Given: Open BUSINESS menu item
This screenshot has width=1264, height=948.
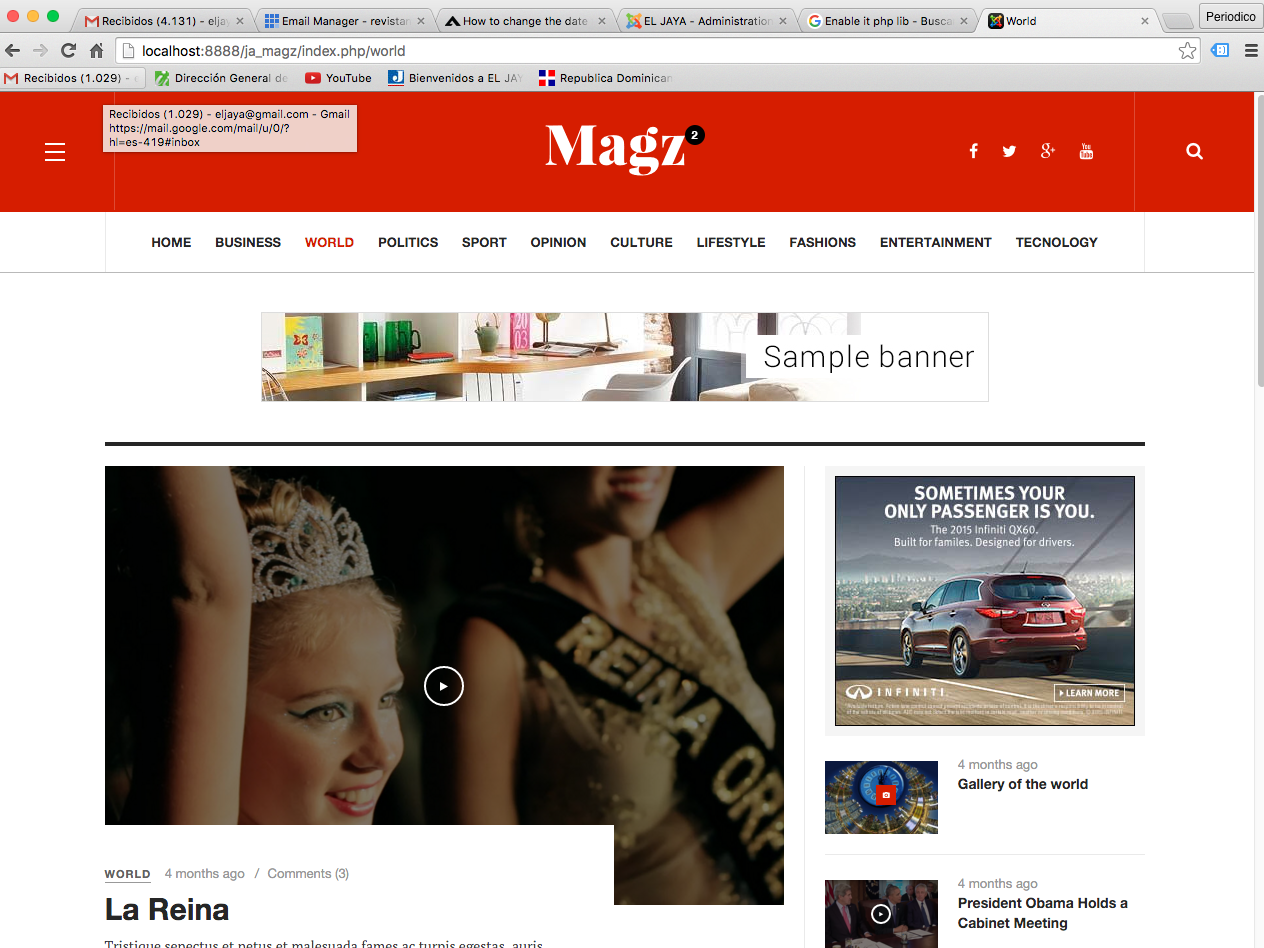Looking at the screenshot, I should [248, 242].
